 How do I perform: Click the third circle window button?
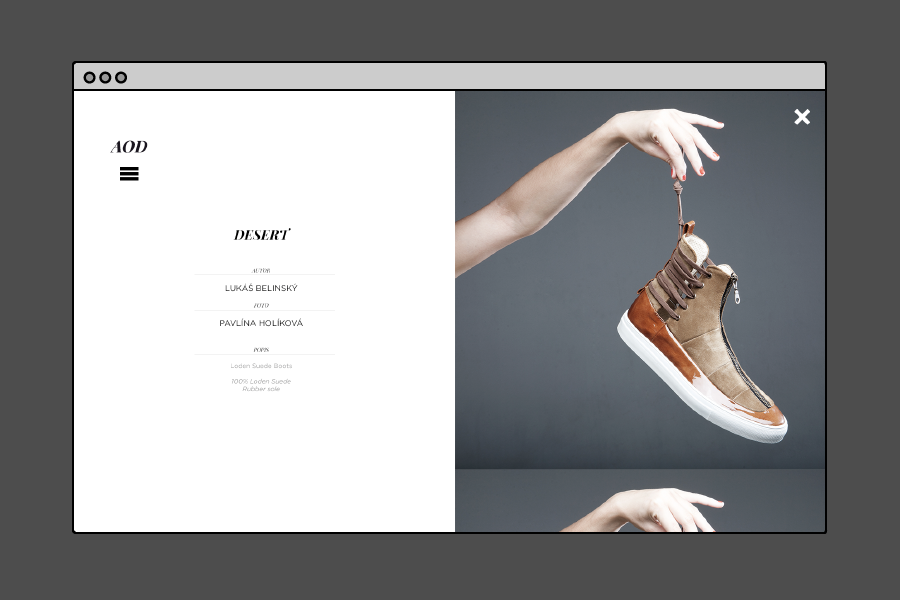[121, 78]
